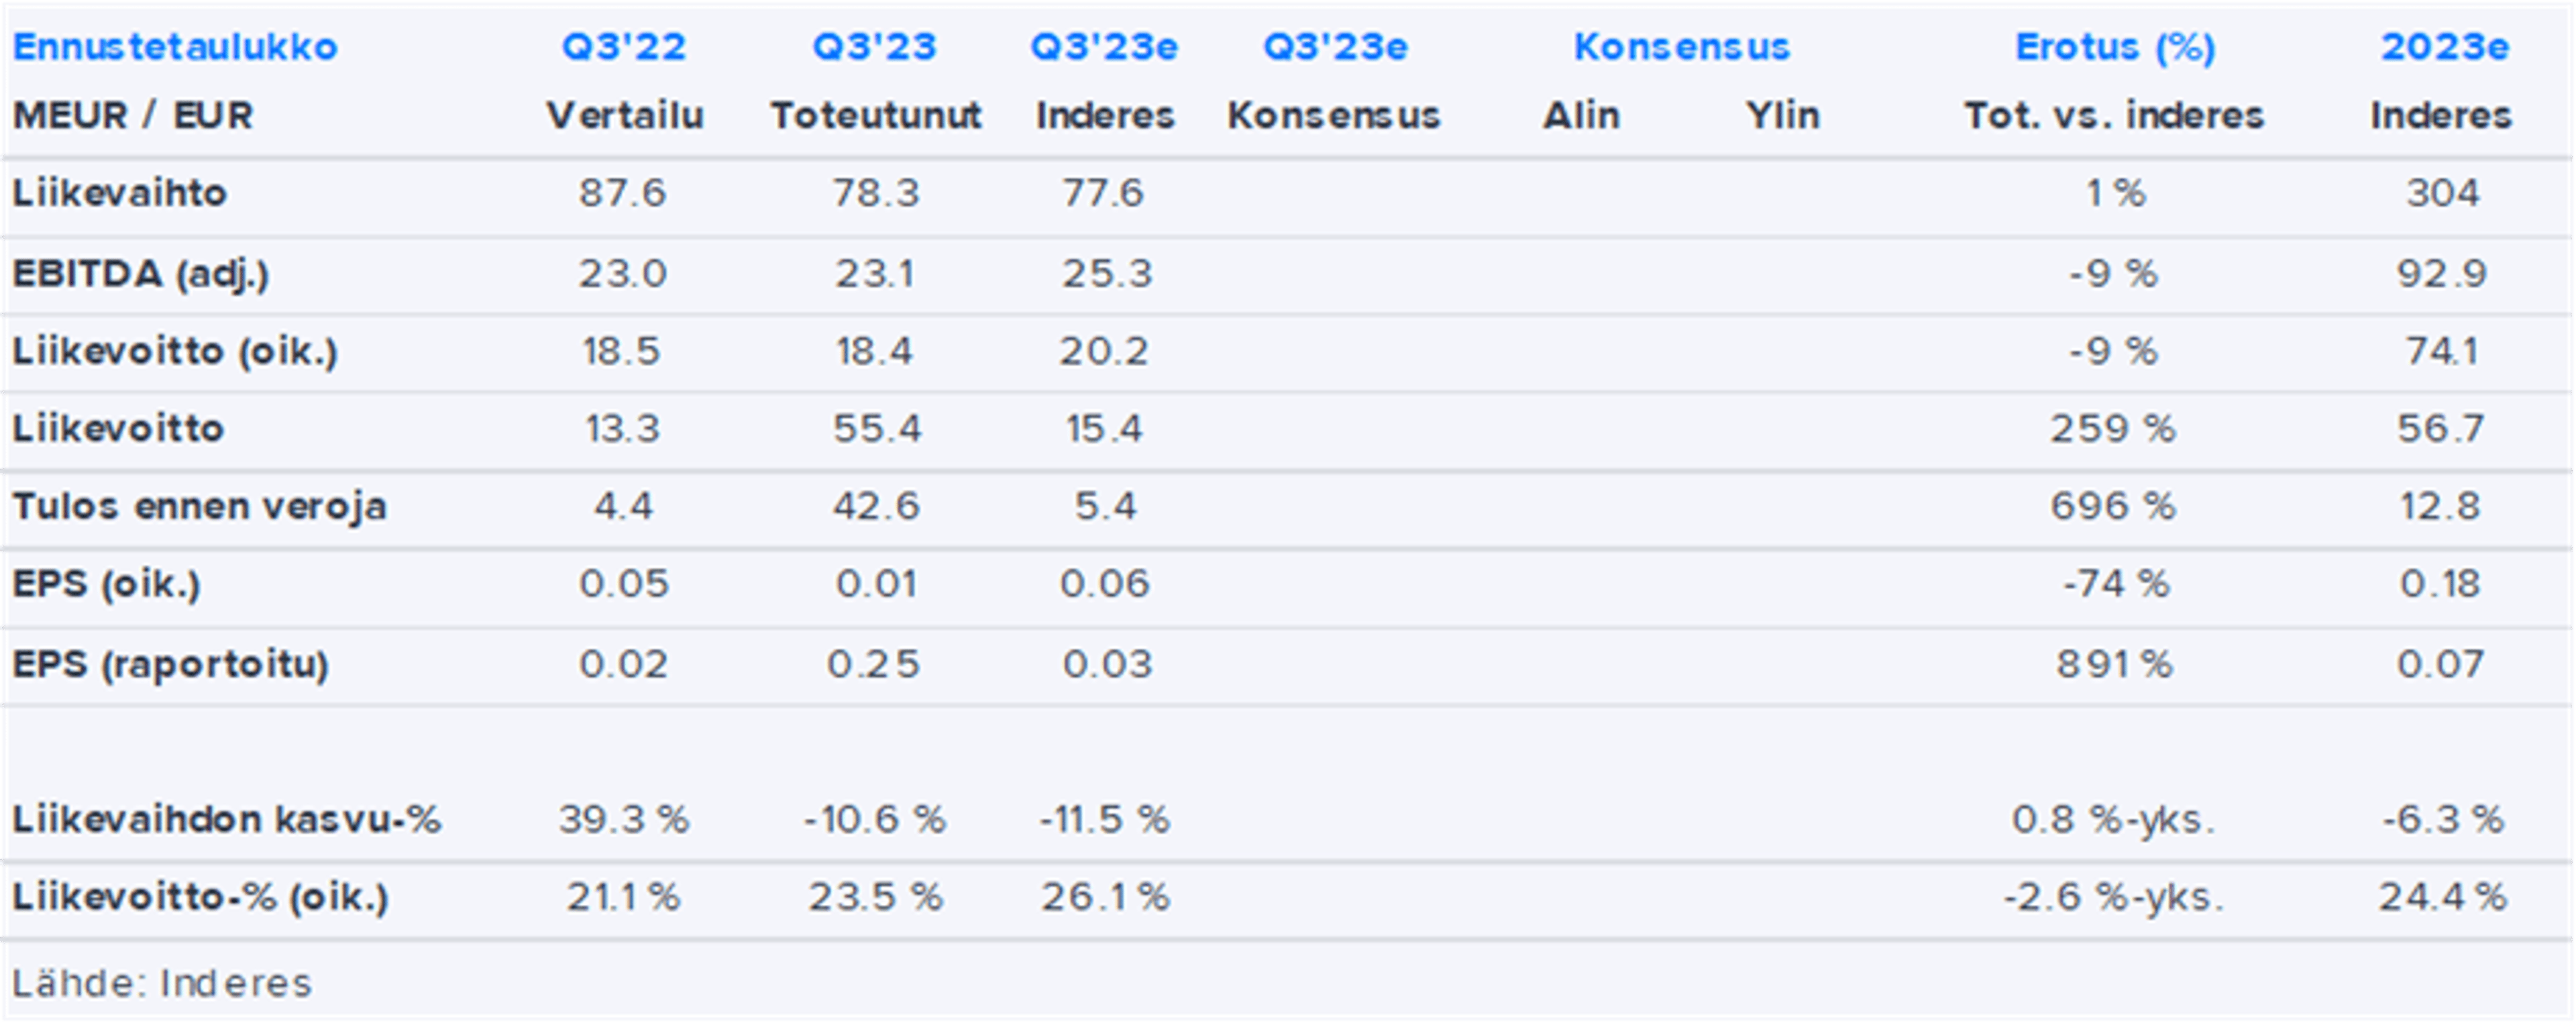Screen dimensions: 2576x1023
Task: Select the Tot. vs. inderes subheader
Action: (x=2113, y=116)
